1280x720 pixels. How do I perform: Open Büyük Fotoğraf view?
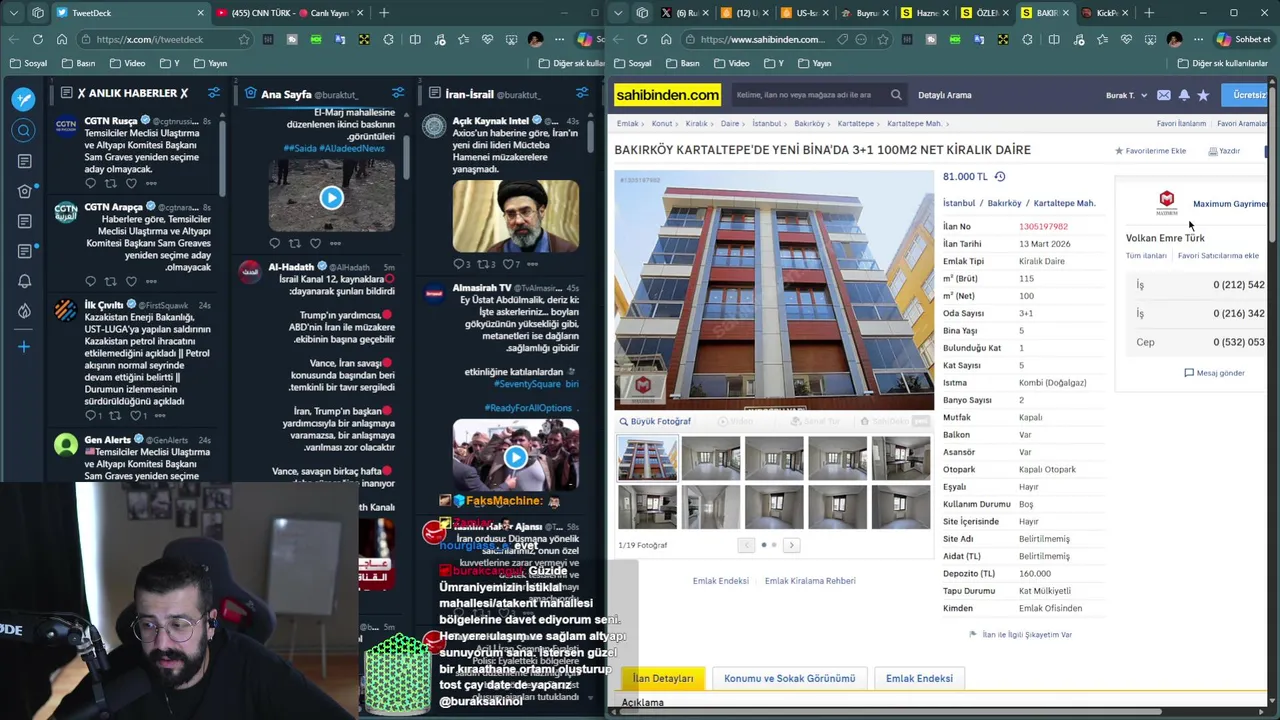click(x=655, y=421)
